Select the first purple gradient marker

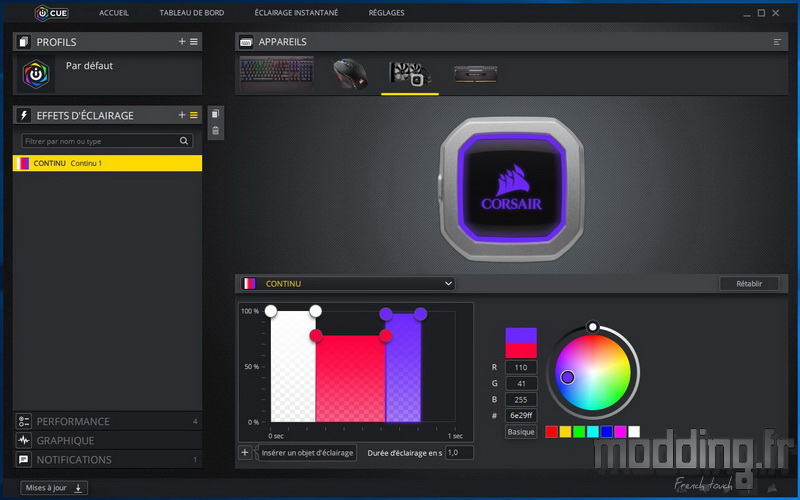(x=386, y=314)
